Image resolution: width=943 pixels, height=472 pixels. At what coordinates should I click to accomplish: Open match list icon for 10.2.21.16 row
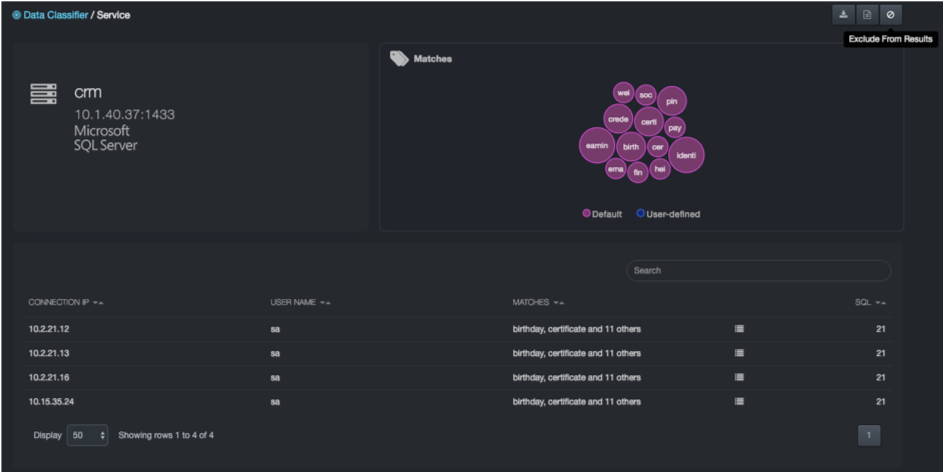(739, 377)
